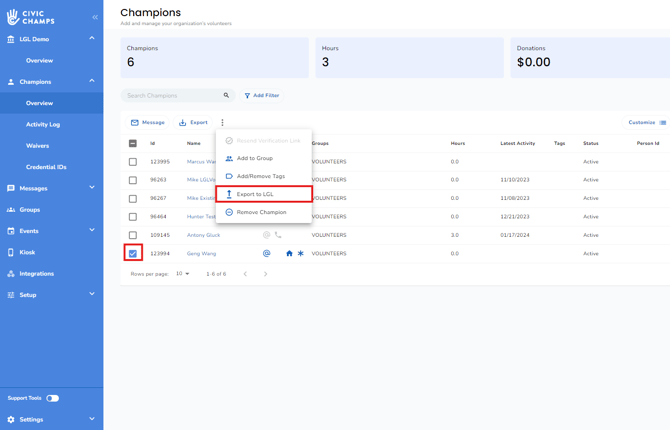Click the Id 123994 cell
670x430 pixels.
click(x=160, y=253)
